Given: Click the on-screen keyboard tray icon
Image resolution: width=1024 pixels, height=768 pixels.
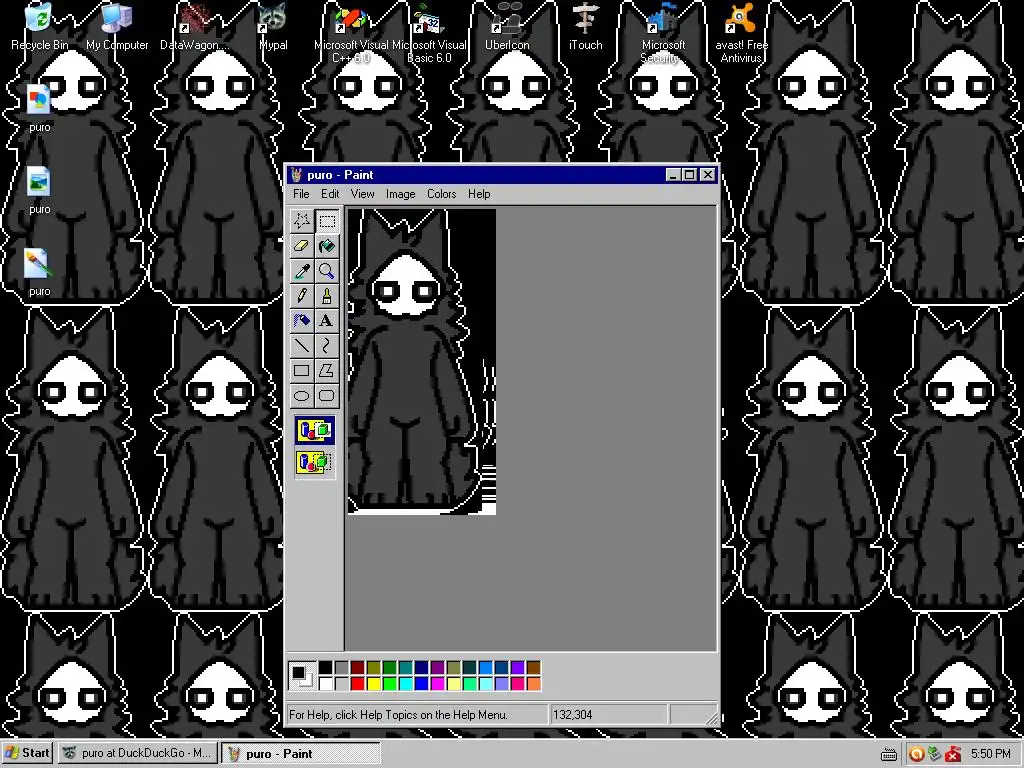Looking at the screenshot, I should point(889,754).
